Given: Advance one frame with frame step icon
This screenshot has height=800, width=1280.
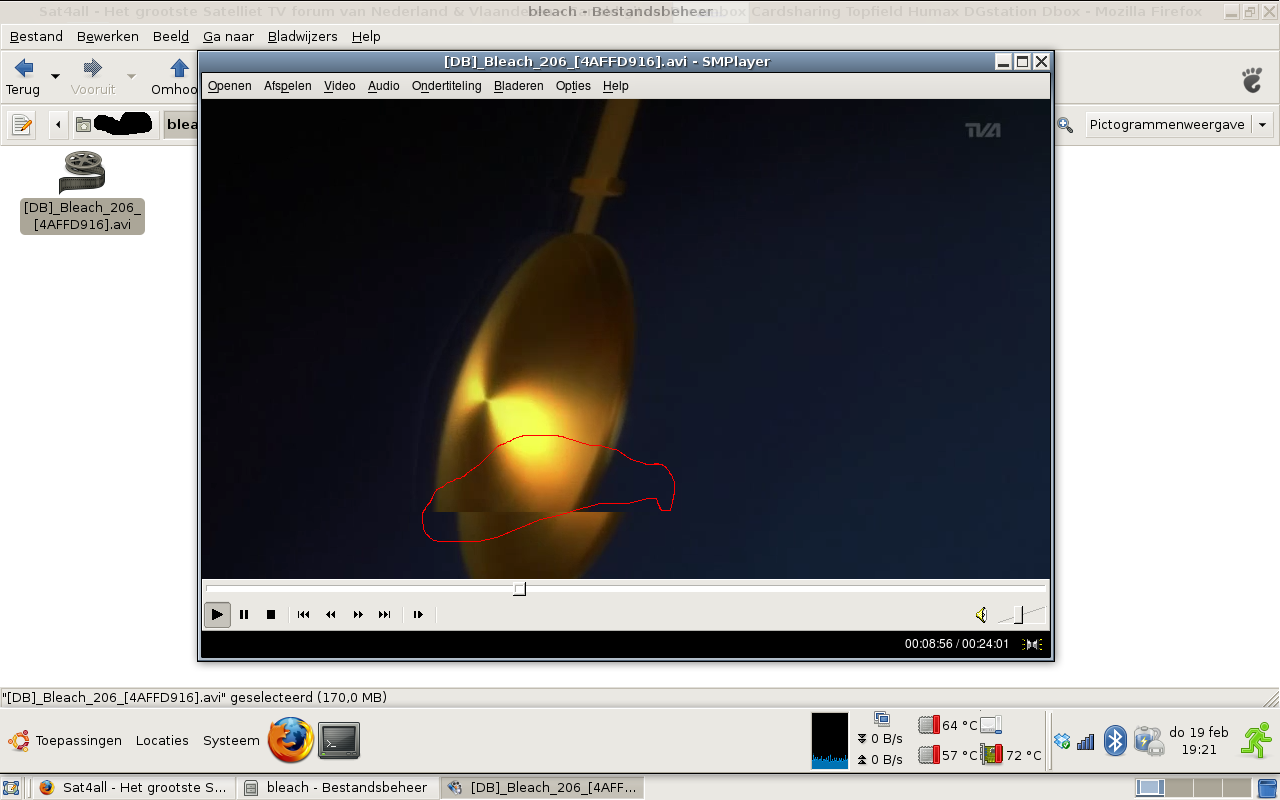Looking at the screenshot, I should pos(418,614).
